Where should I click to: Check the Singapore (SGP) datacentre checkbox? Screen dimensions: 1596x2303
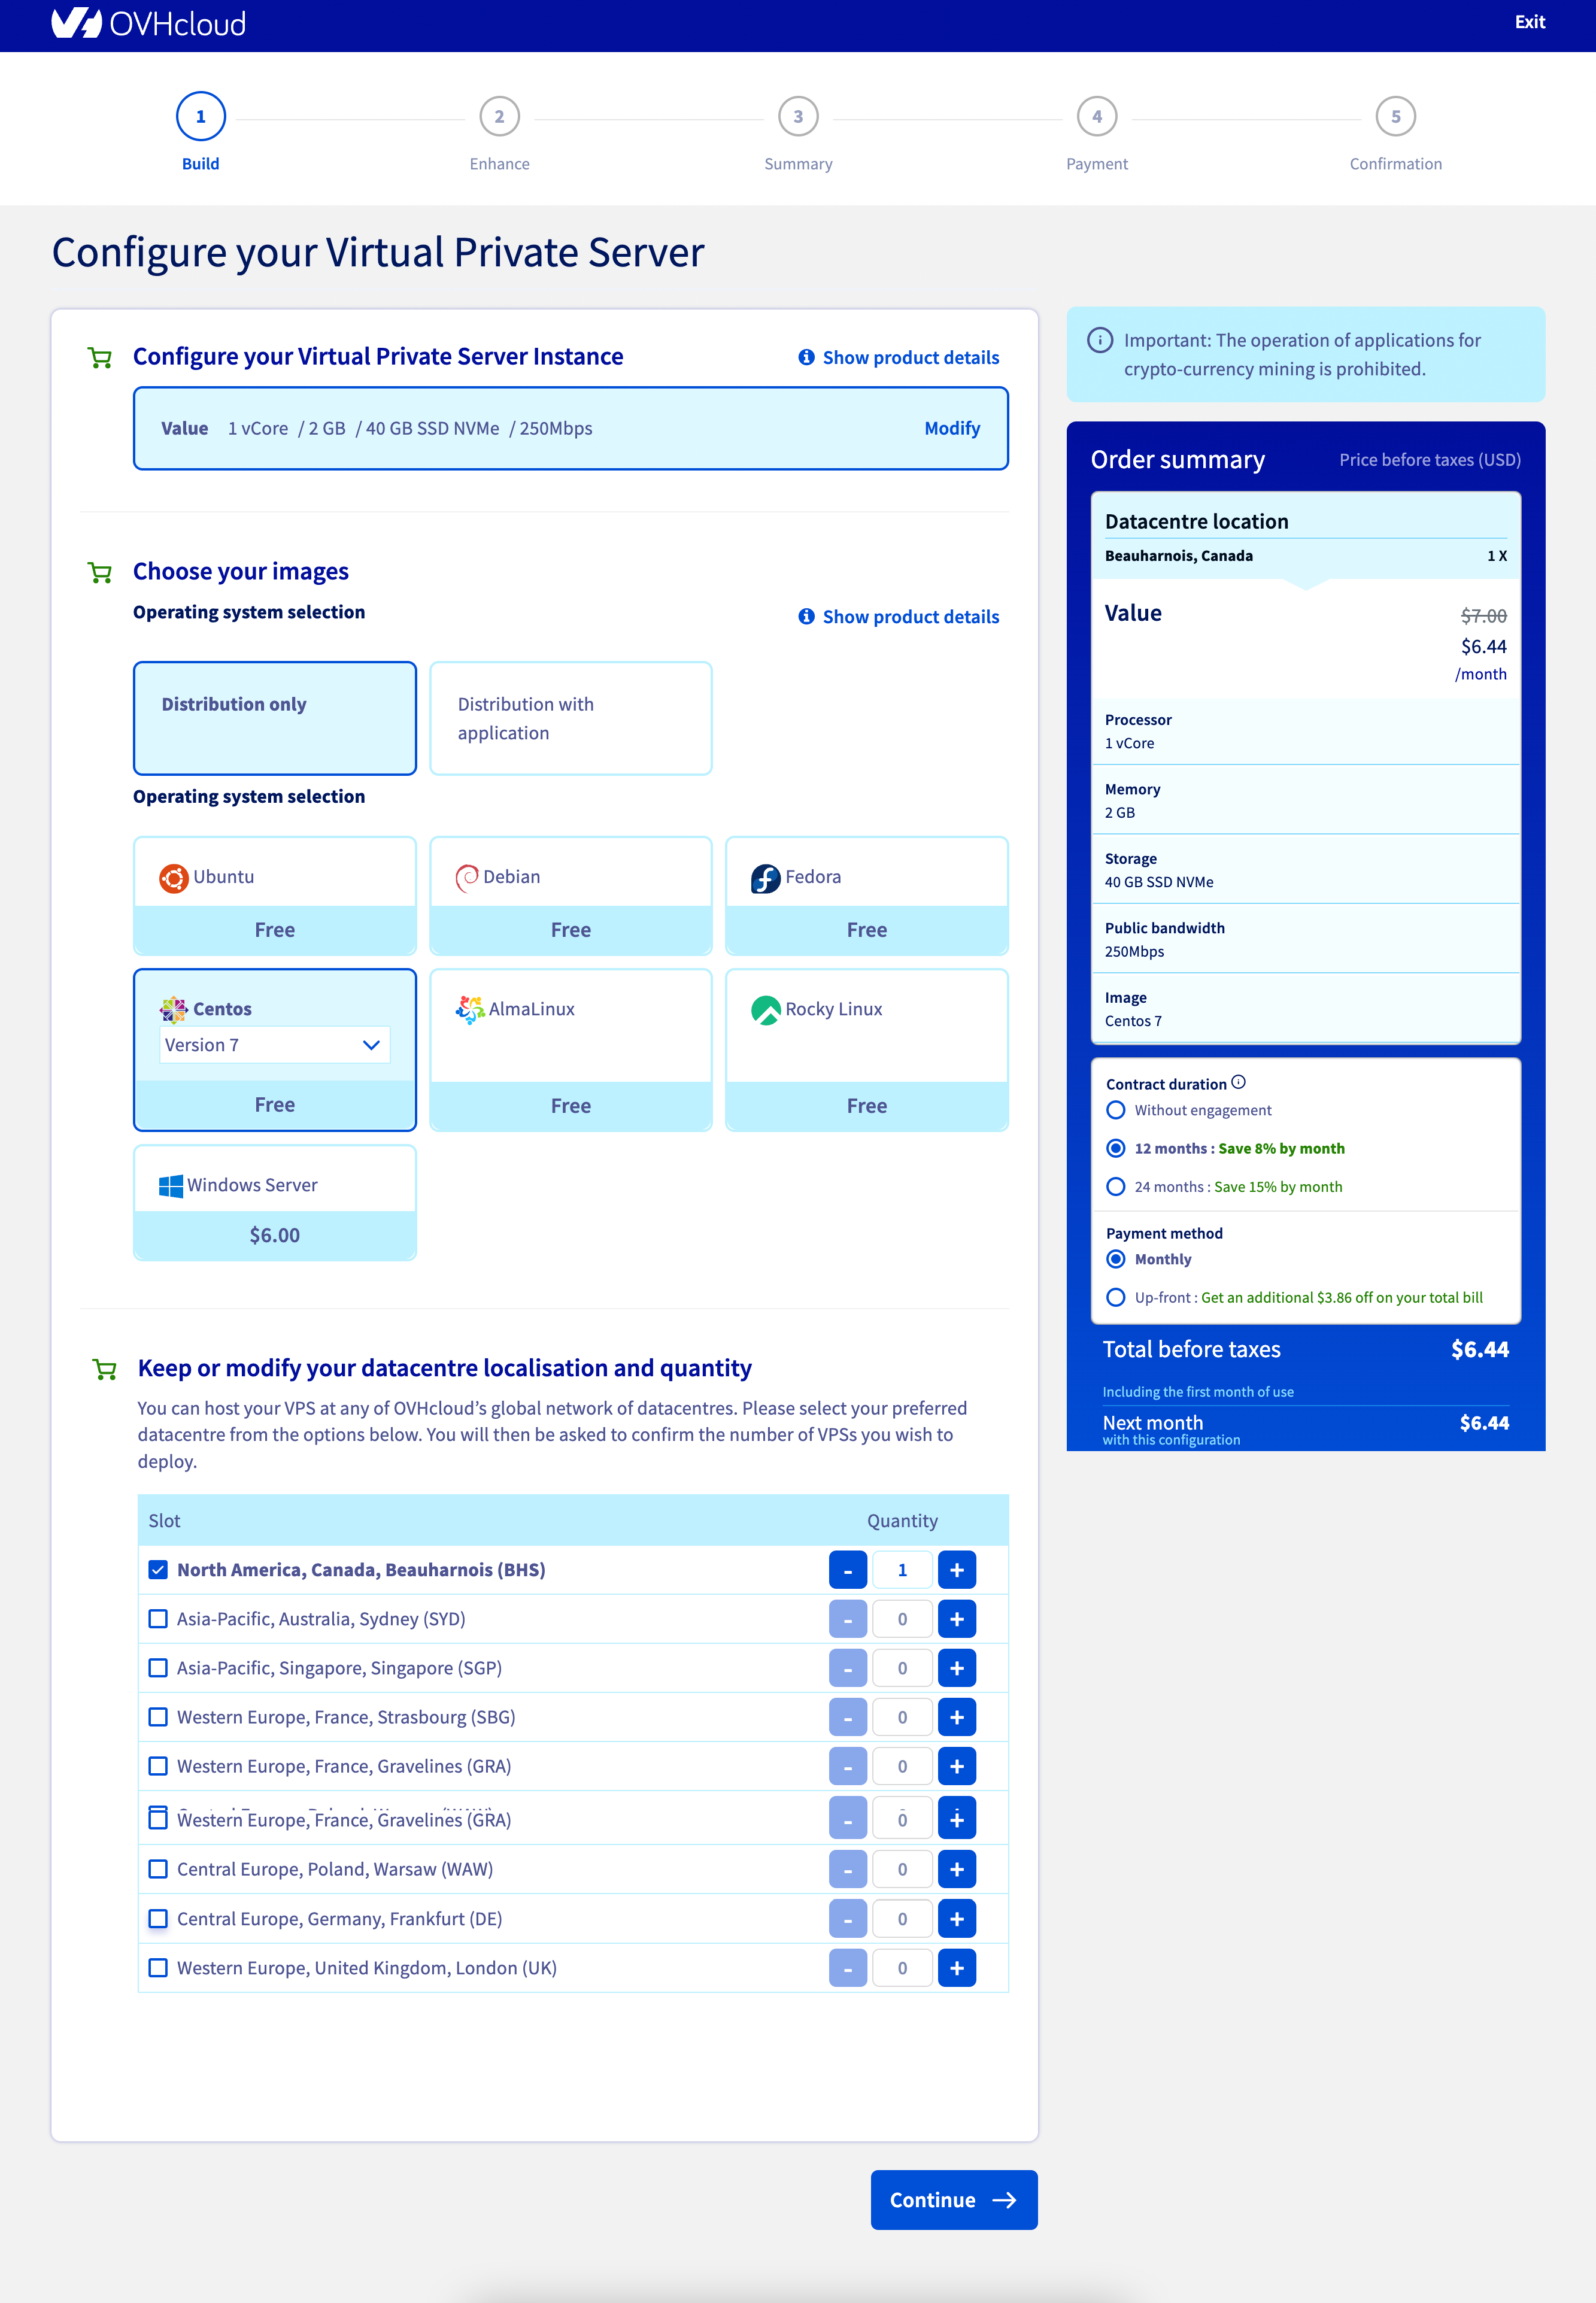point(158,1667)
